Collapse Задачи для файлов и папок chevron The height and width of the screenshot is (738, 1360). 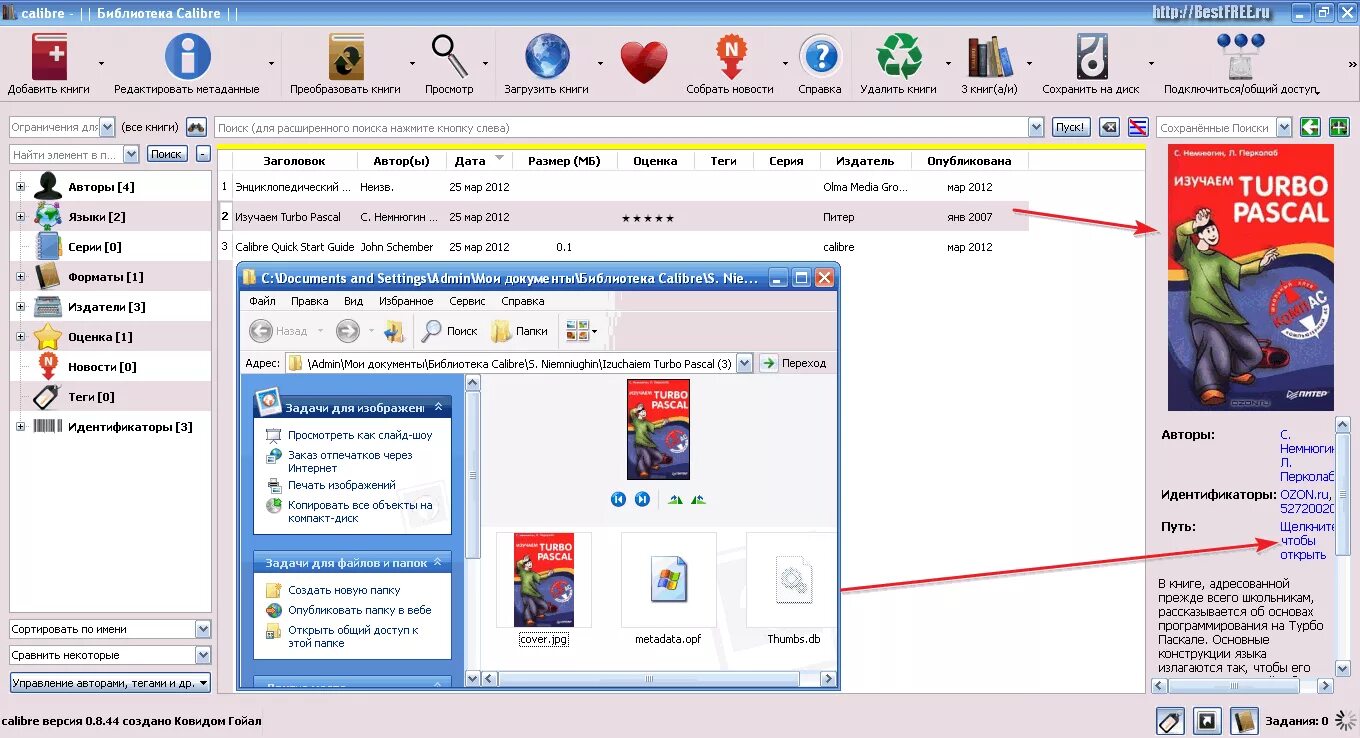(x=438, y=563)
